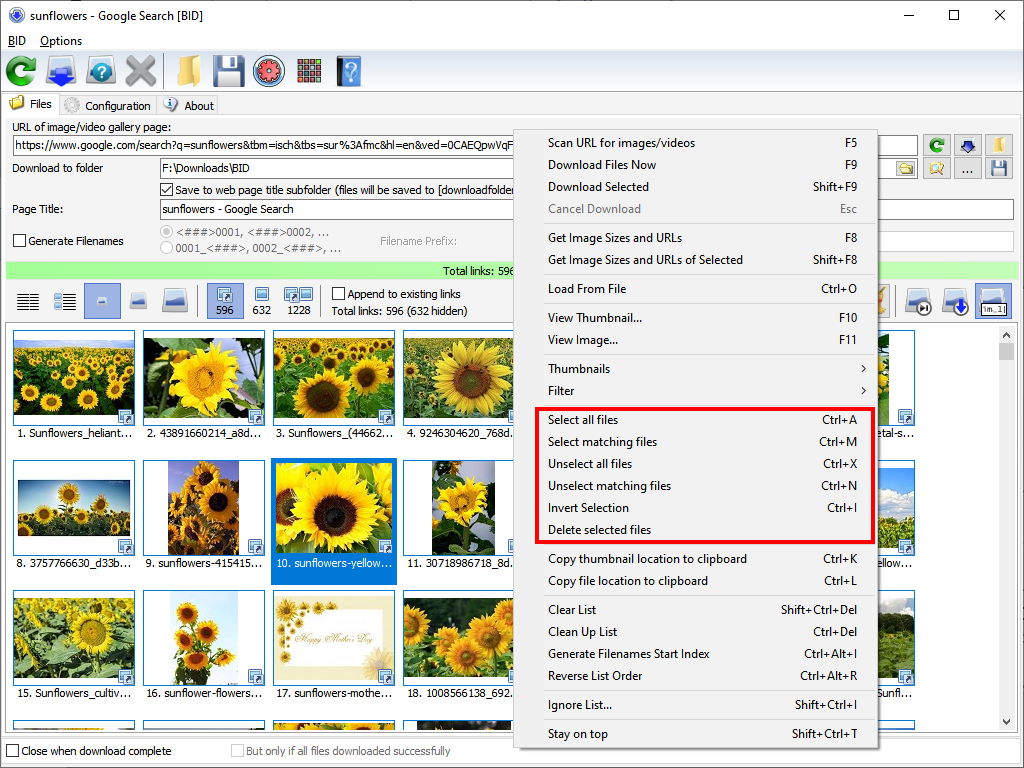The width and height of the screenshot is (1024, 768).
Task: Switch to plain list view icon
Action: coord(27,301)
